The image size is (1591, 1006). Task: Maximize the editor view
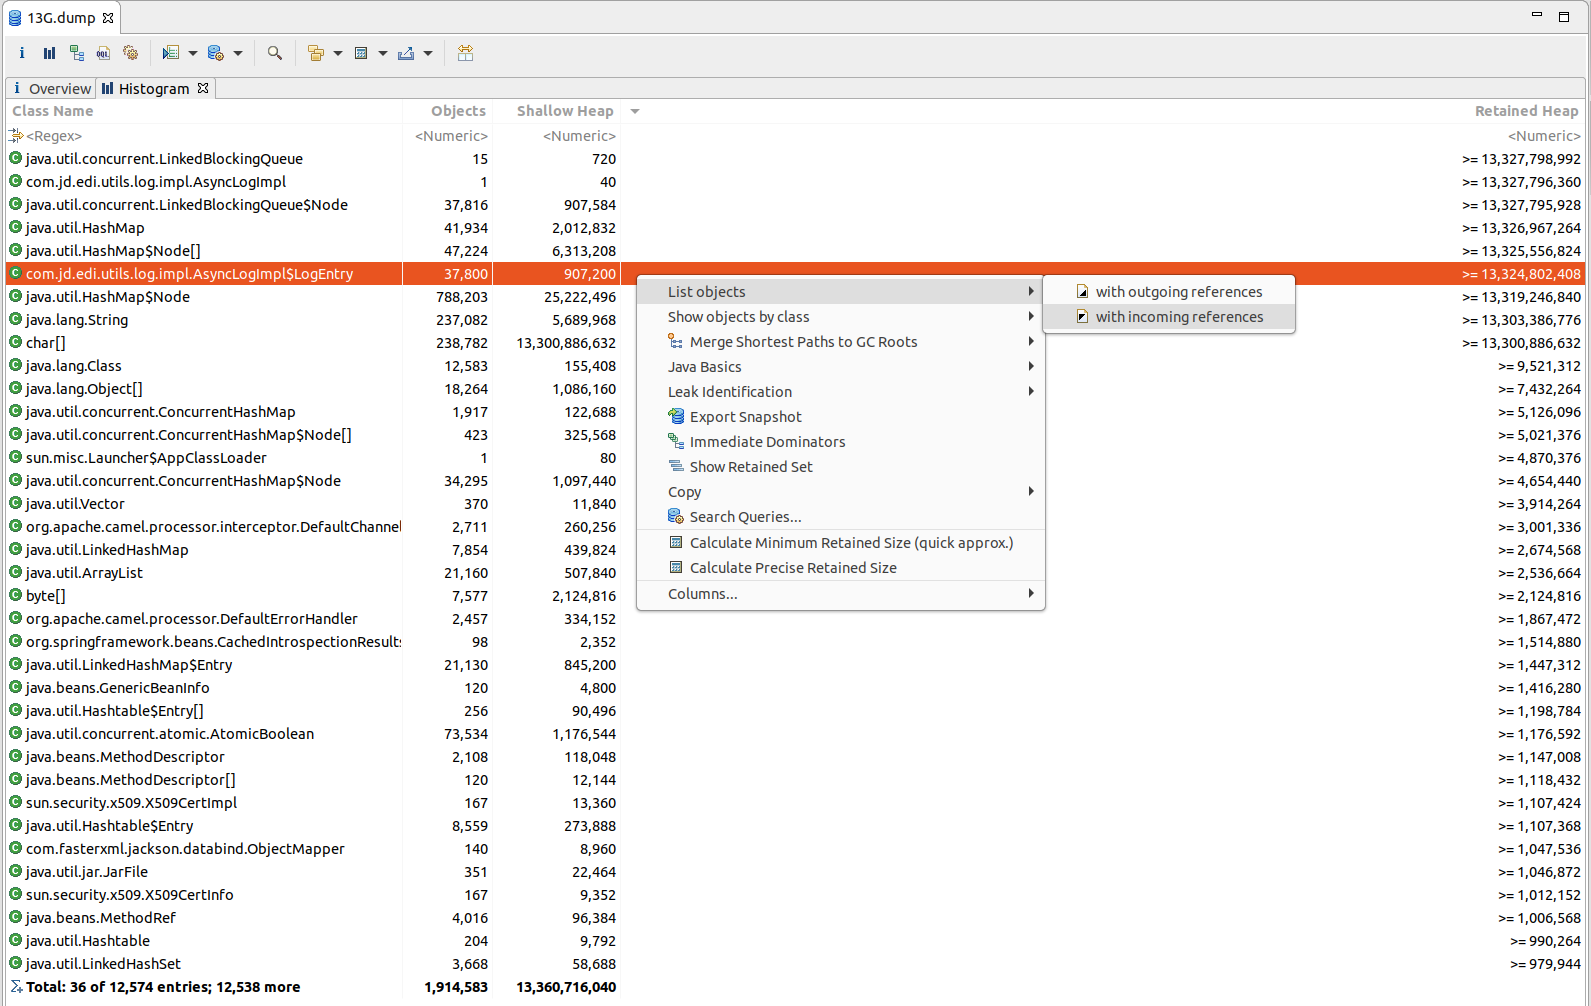click(1564, 16)
